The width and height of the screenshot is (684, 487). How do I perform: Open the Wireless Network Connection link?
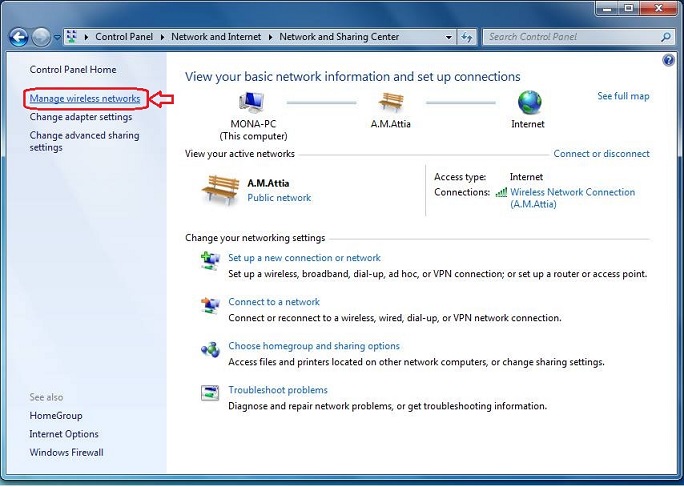coord(572,192)
